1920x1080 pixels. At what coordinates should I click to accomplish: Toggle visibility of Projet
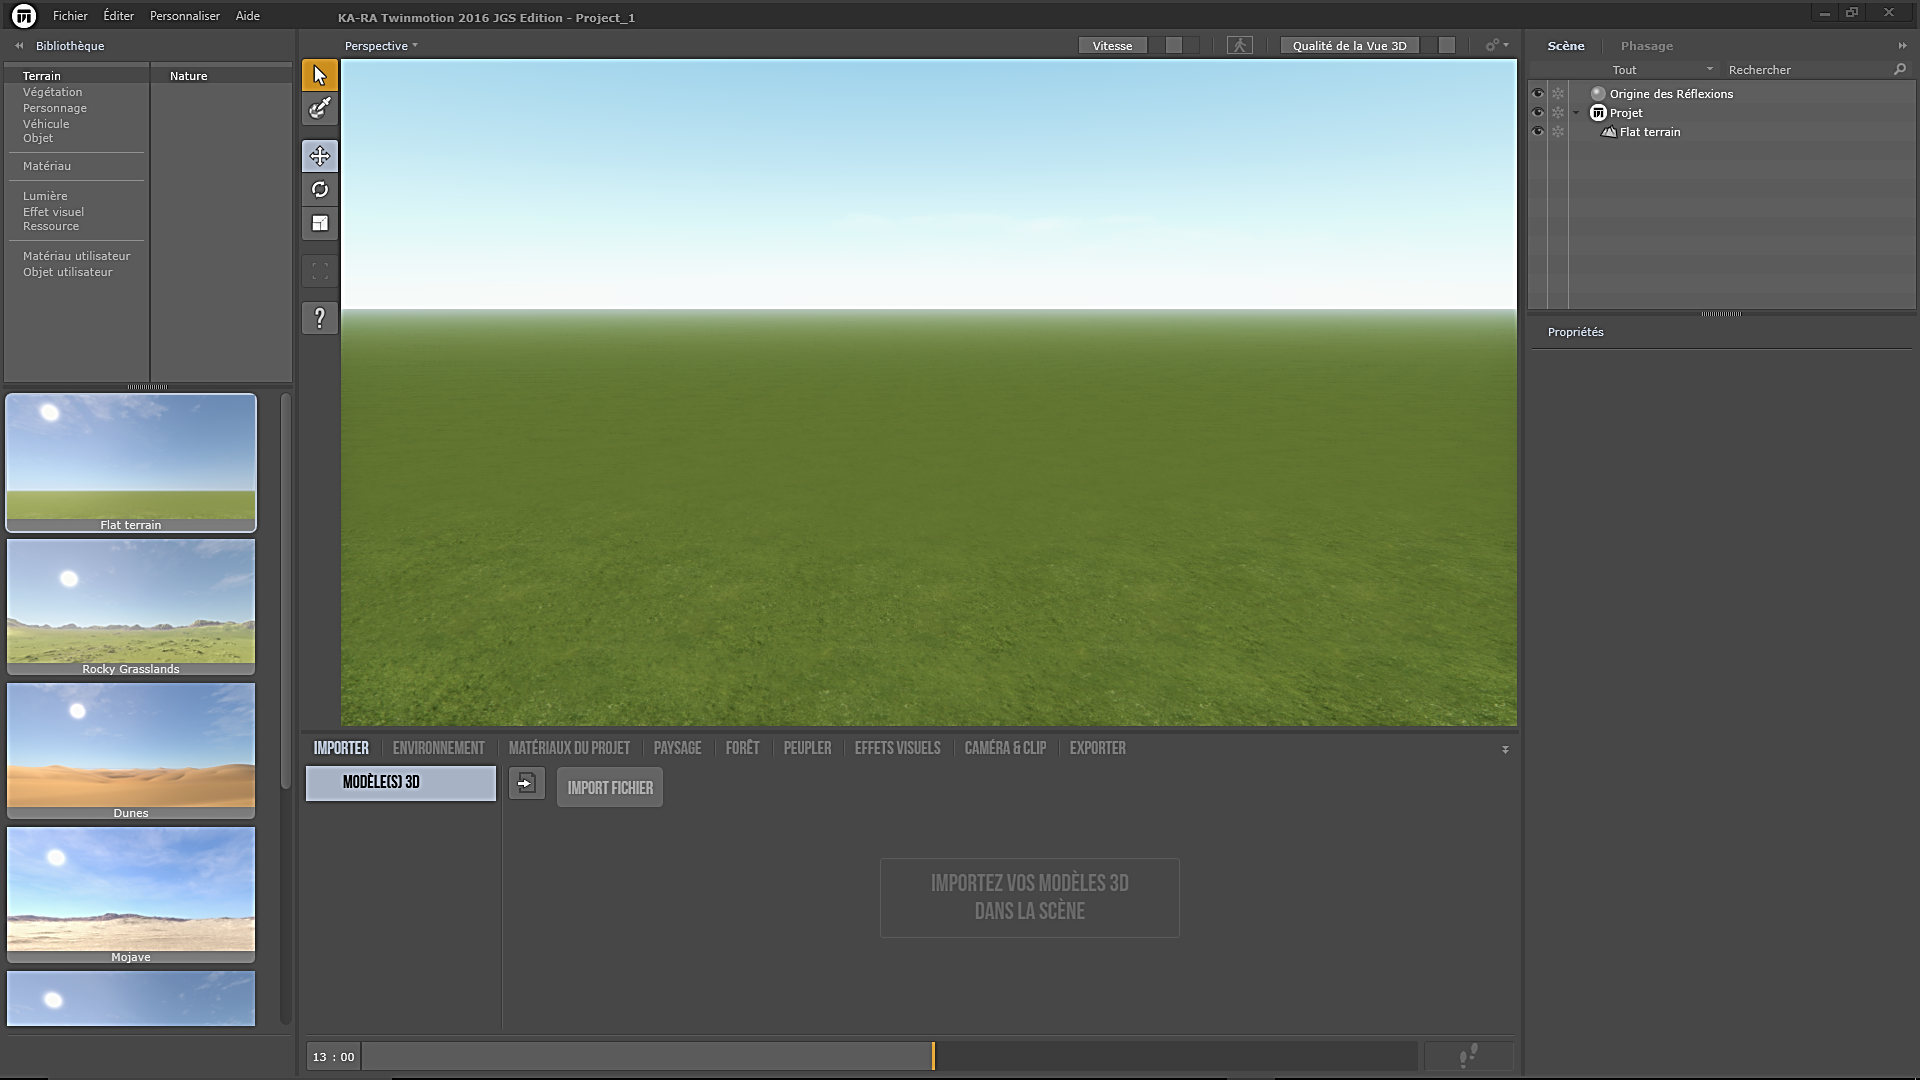pos(1538,113)
